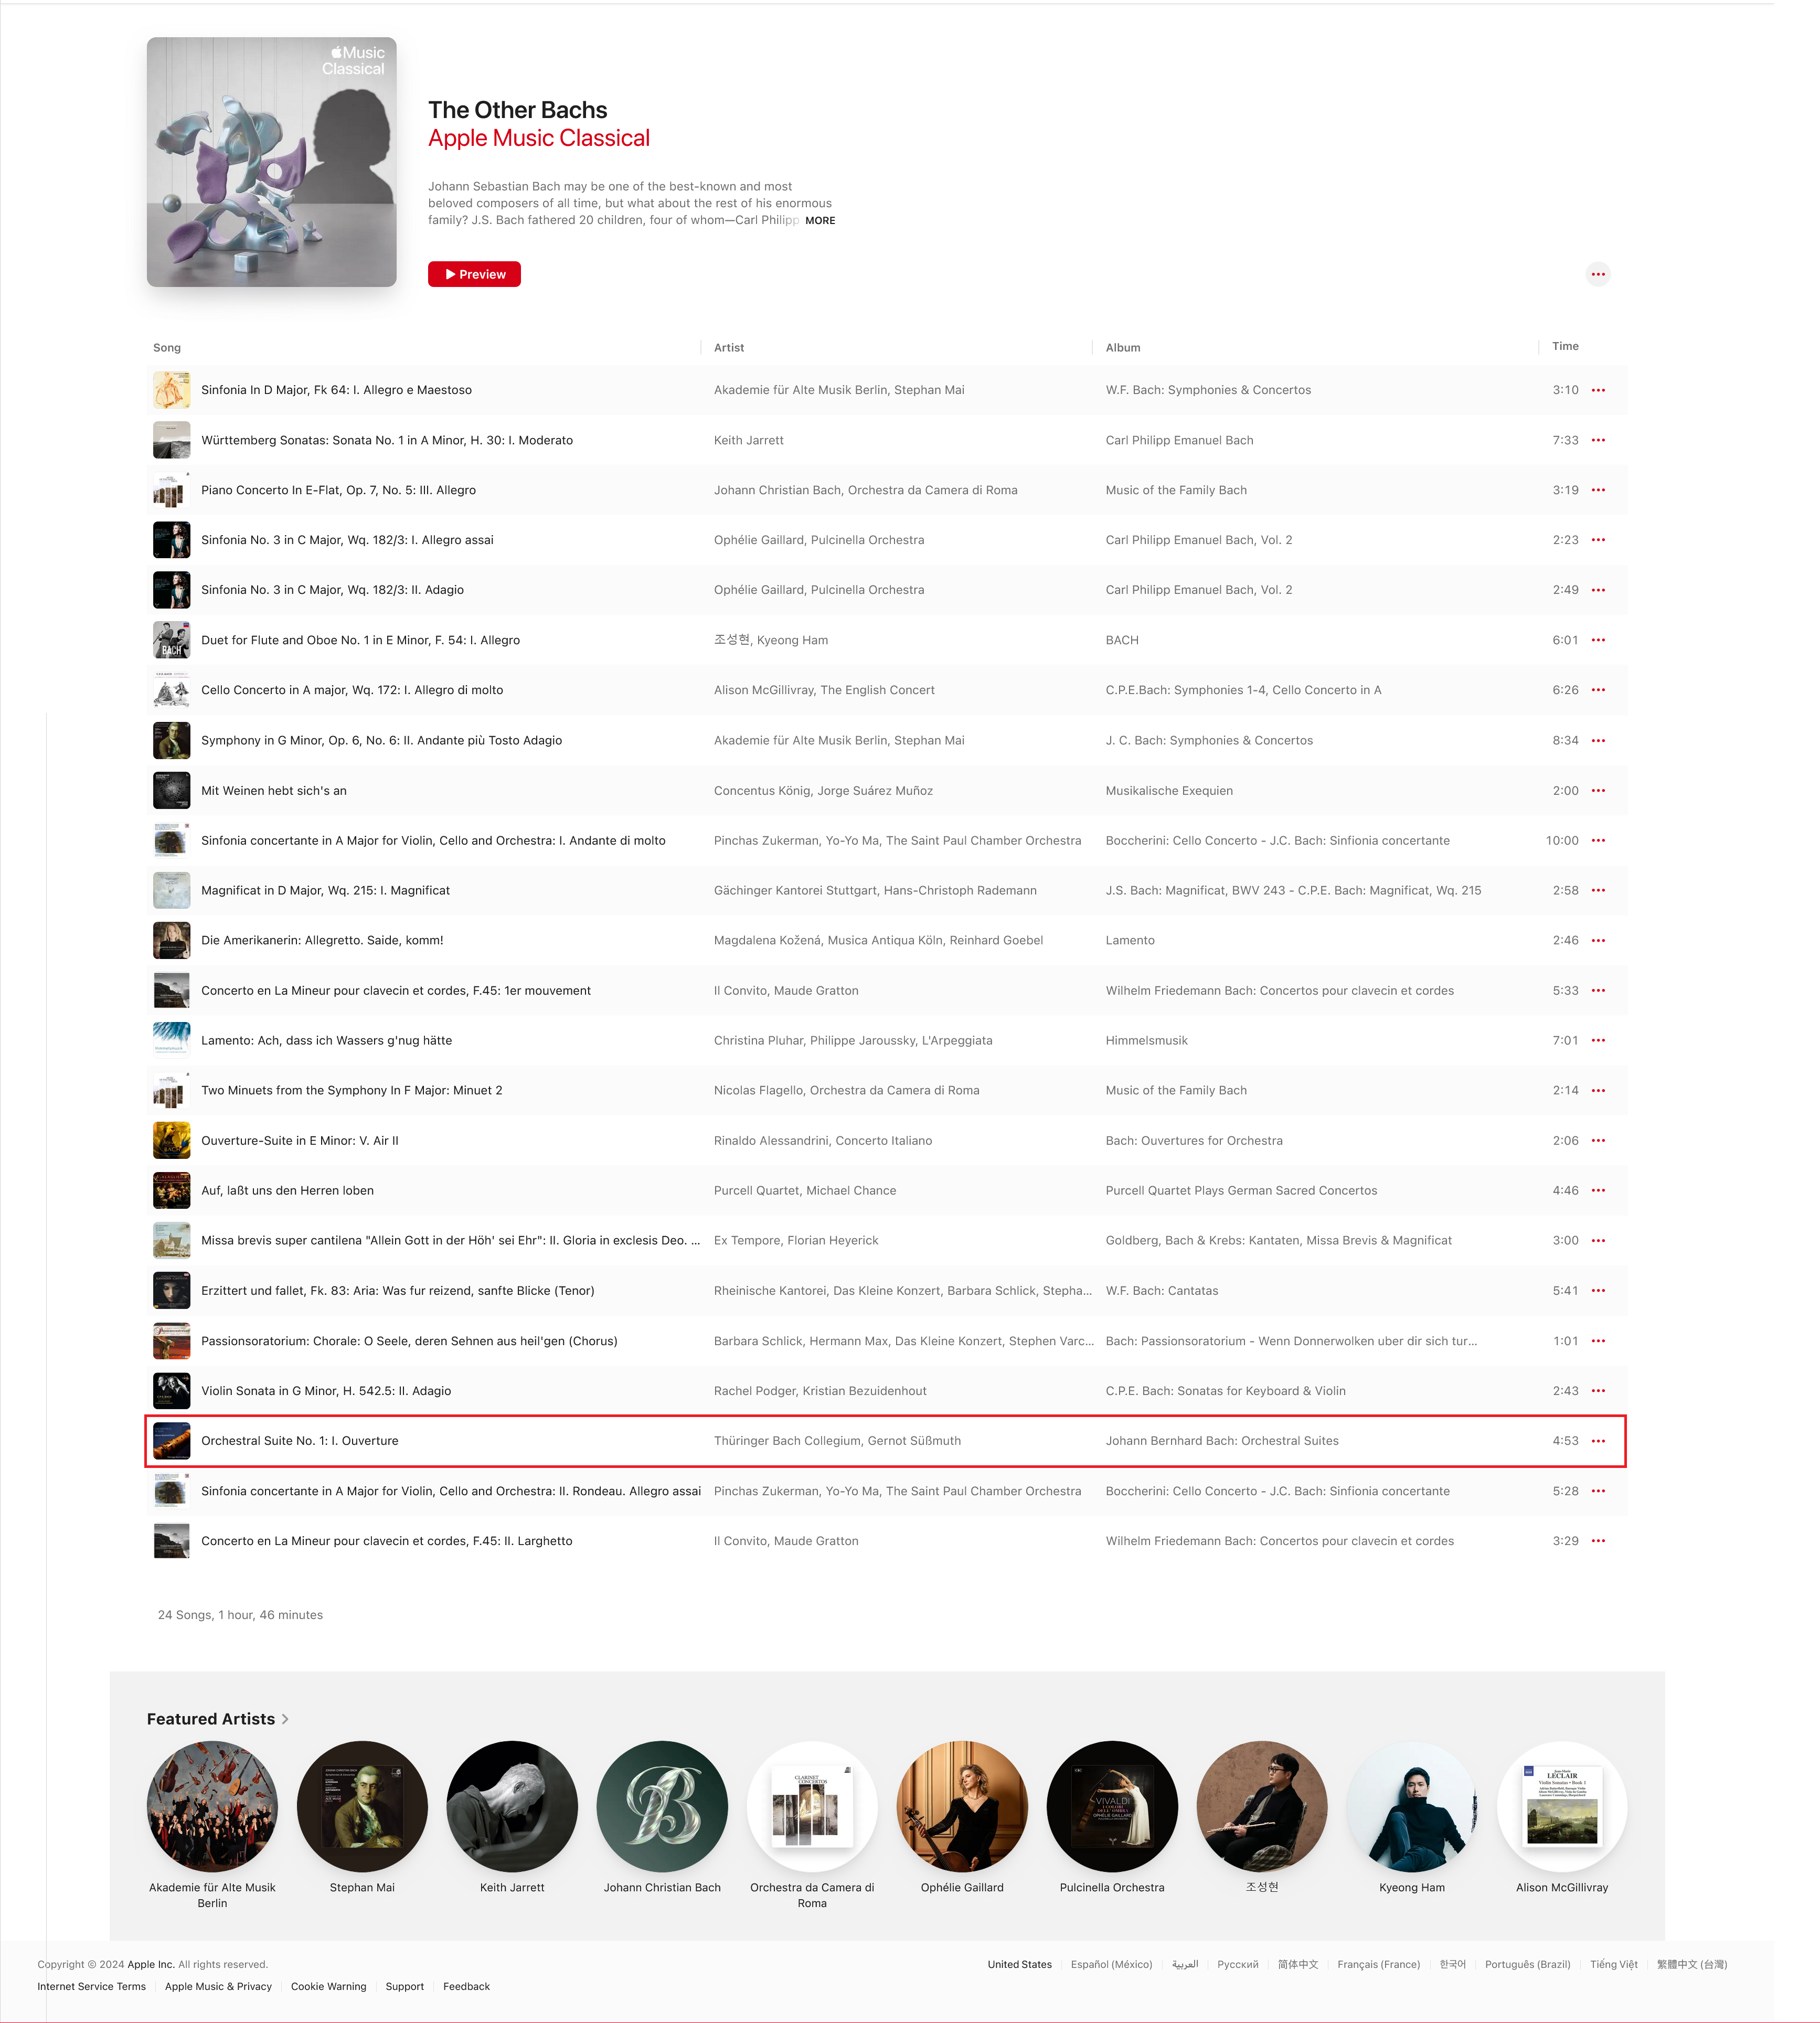Open the Apple Music Classical curator link
Screen dimensions: 1820x2023
tap(539, 138)
